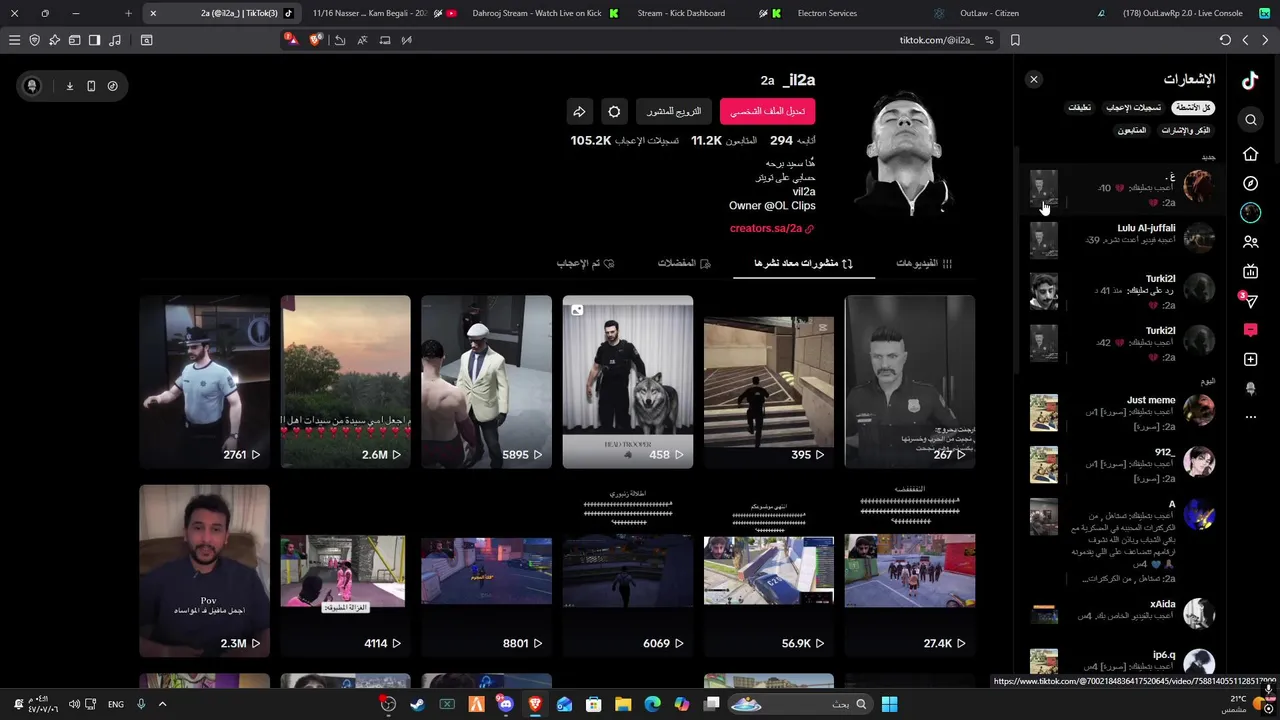Bookmark this page
This screenshot has width=1280, height=720.
[1015, 40]
